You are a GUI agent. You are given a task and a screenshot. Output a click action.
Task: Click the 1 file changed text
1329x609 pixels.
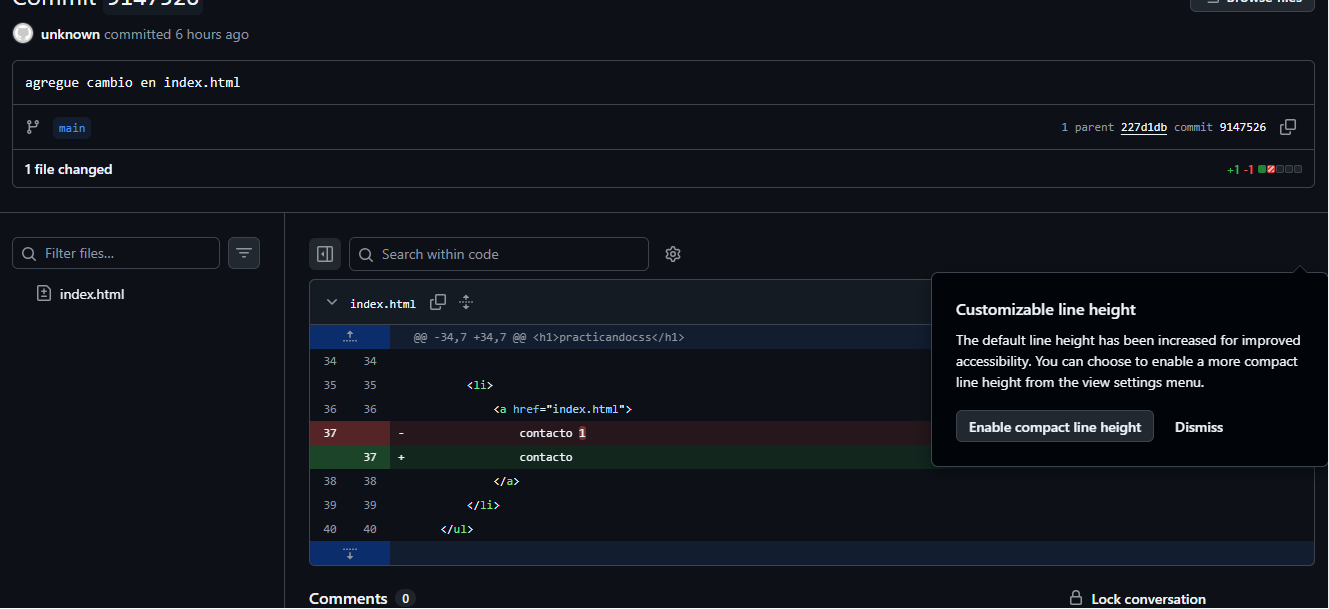click(69, 169)
